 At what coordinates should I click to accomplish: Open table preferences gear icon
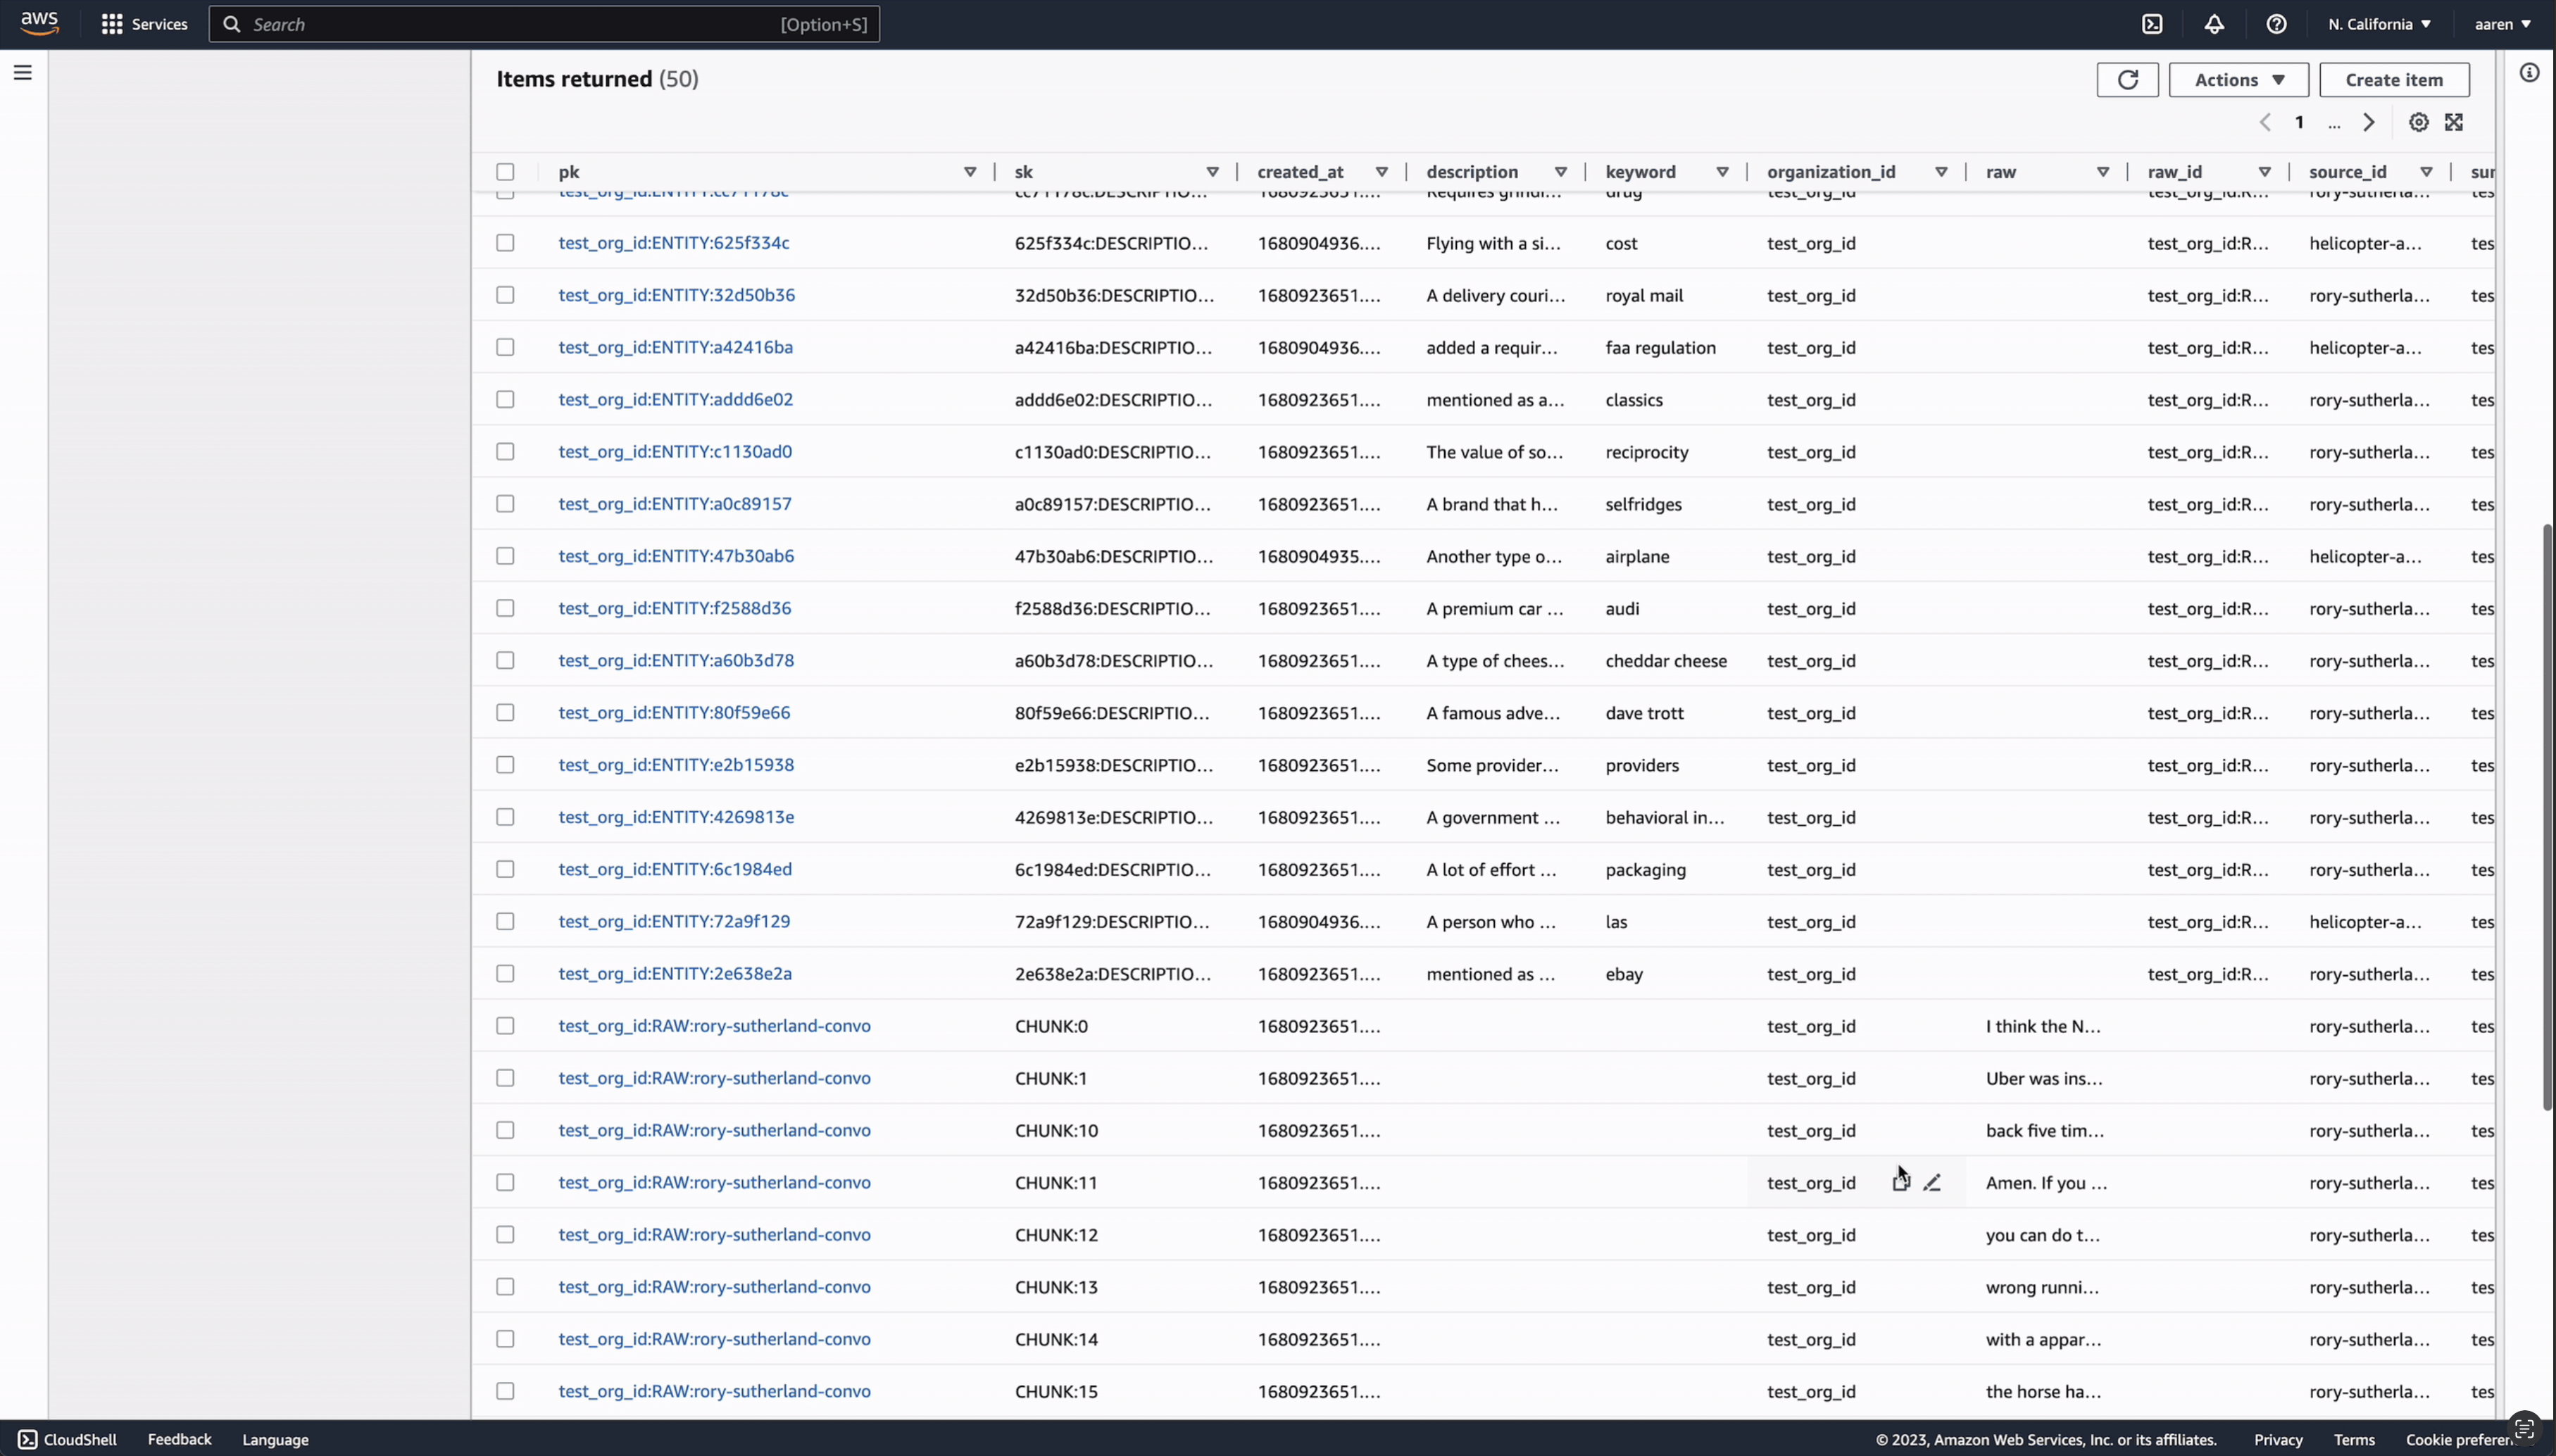(x=2418, y=122)
